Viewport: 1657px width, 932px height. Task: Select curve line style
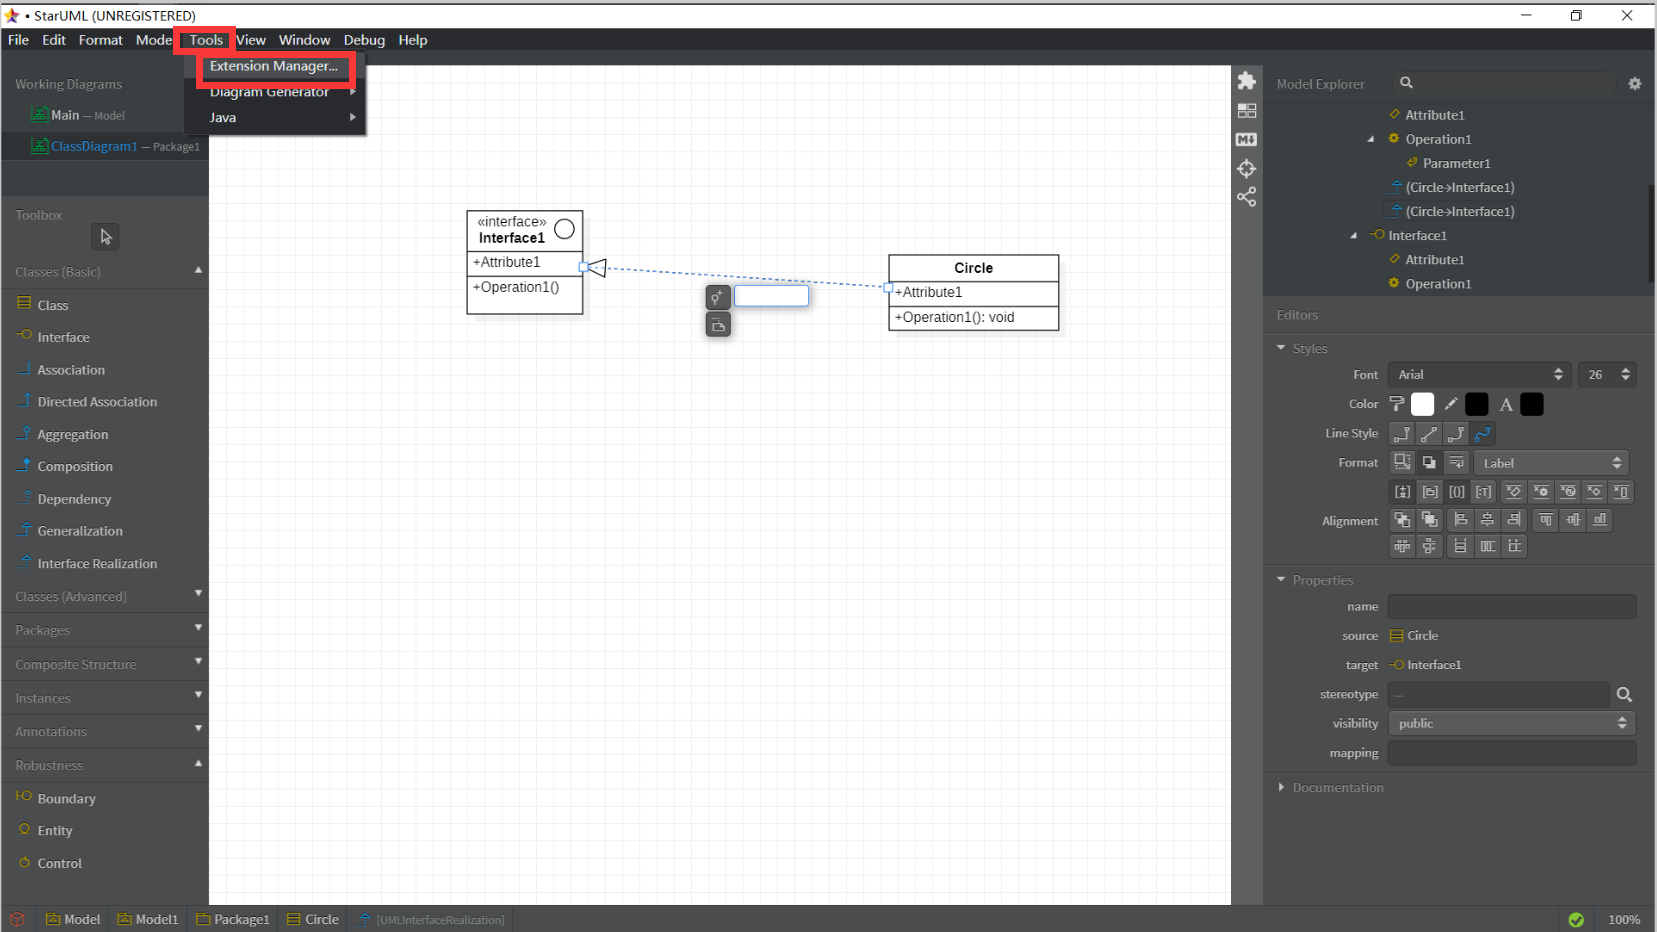1483,434
